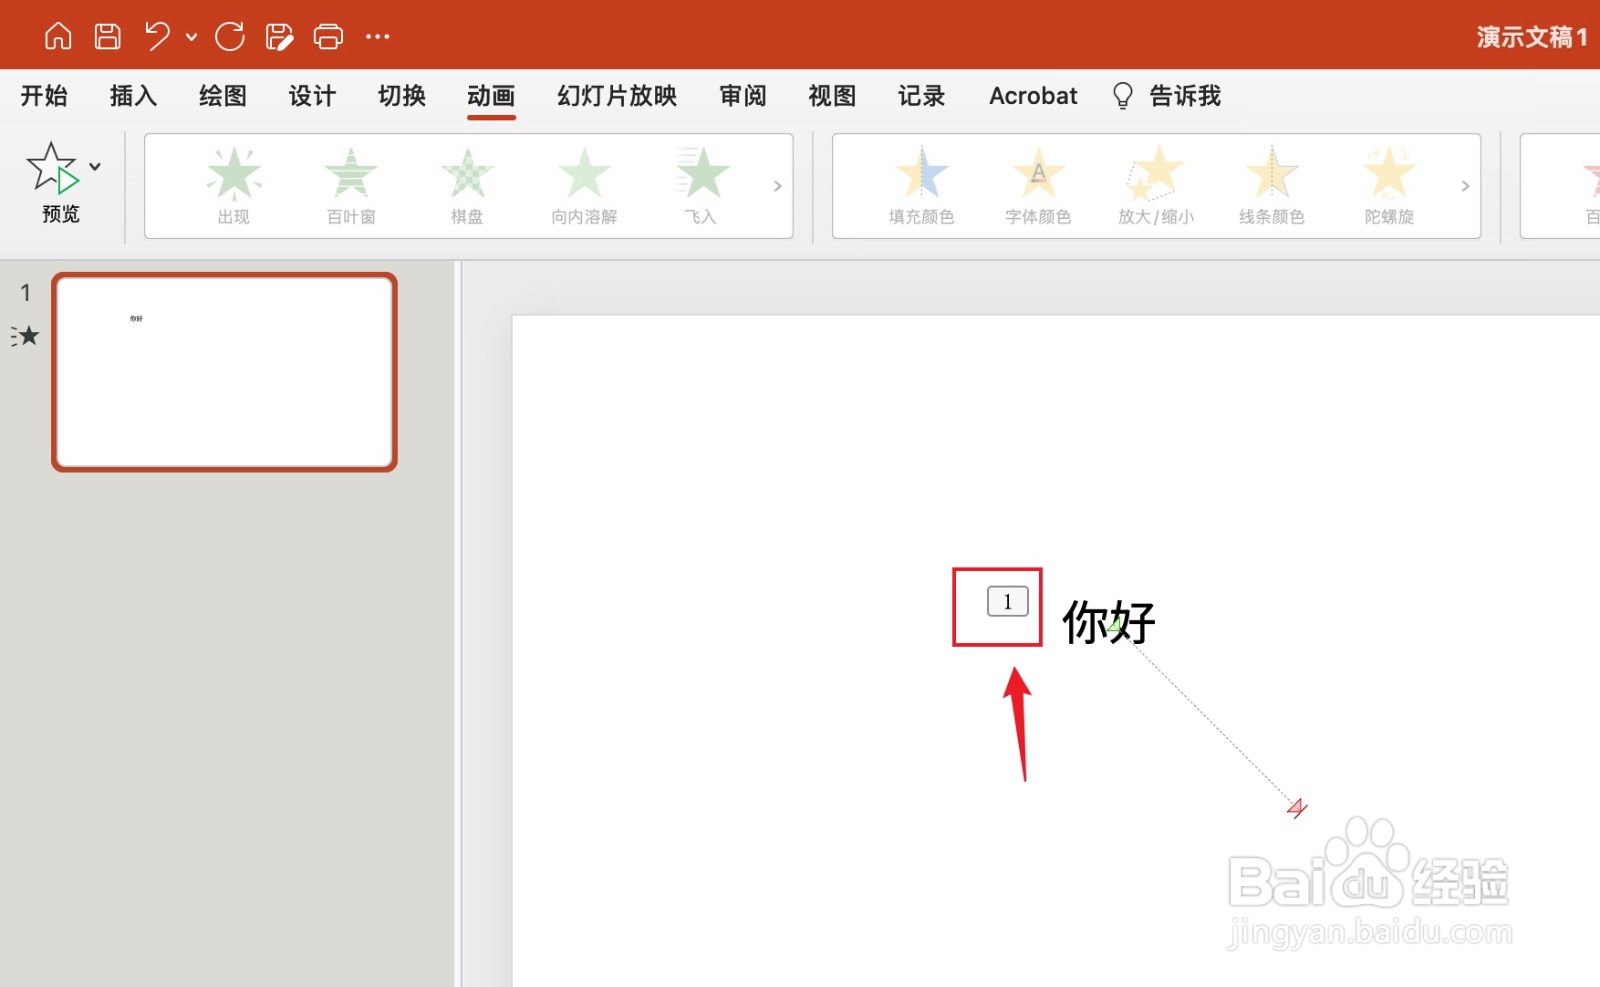Screen dimensions: 1600x987
Task: Apply the 棋盘 entrance animation
Action: tap(467, 186)
